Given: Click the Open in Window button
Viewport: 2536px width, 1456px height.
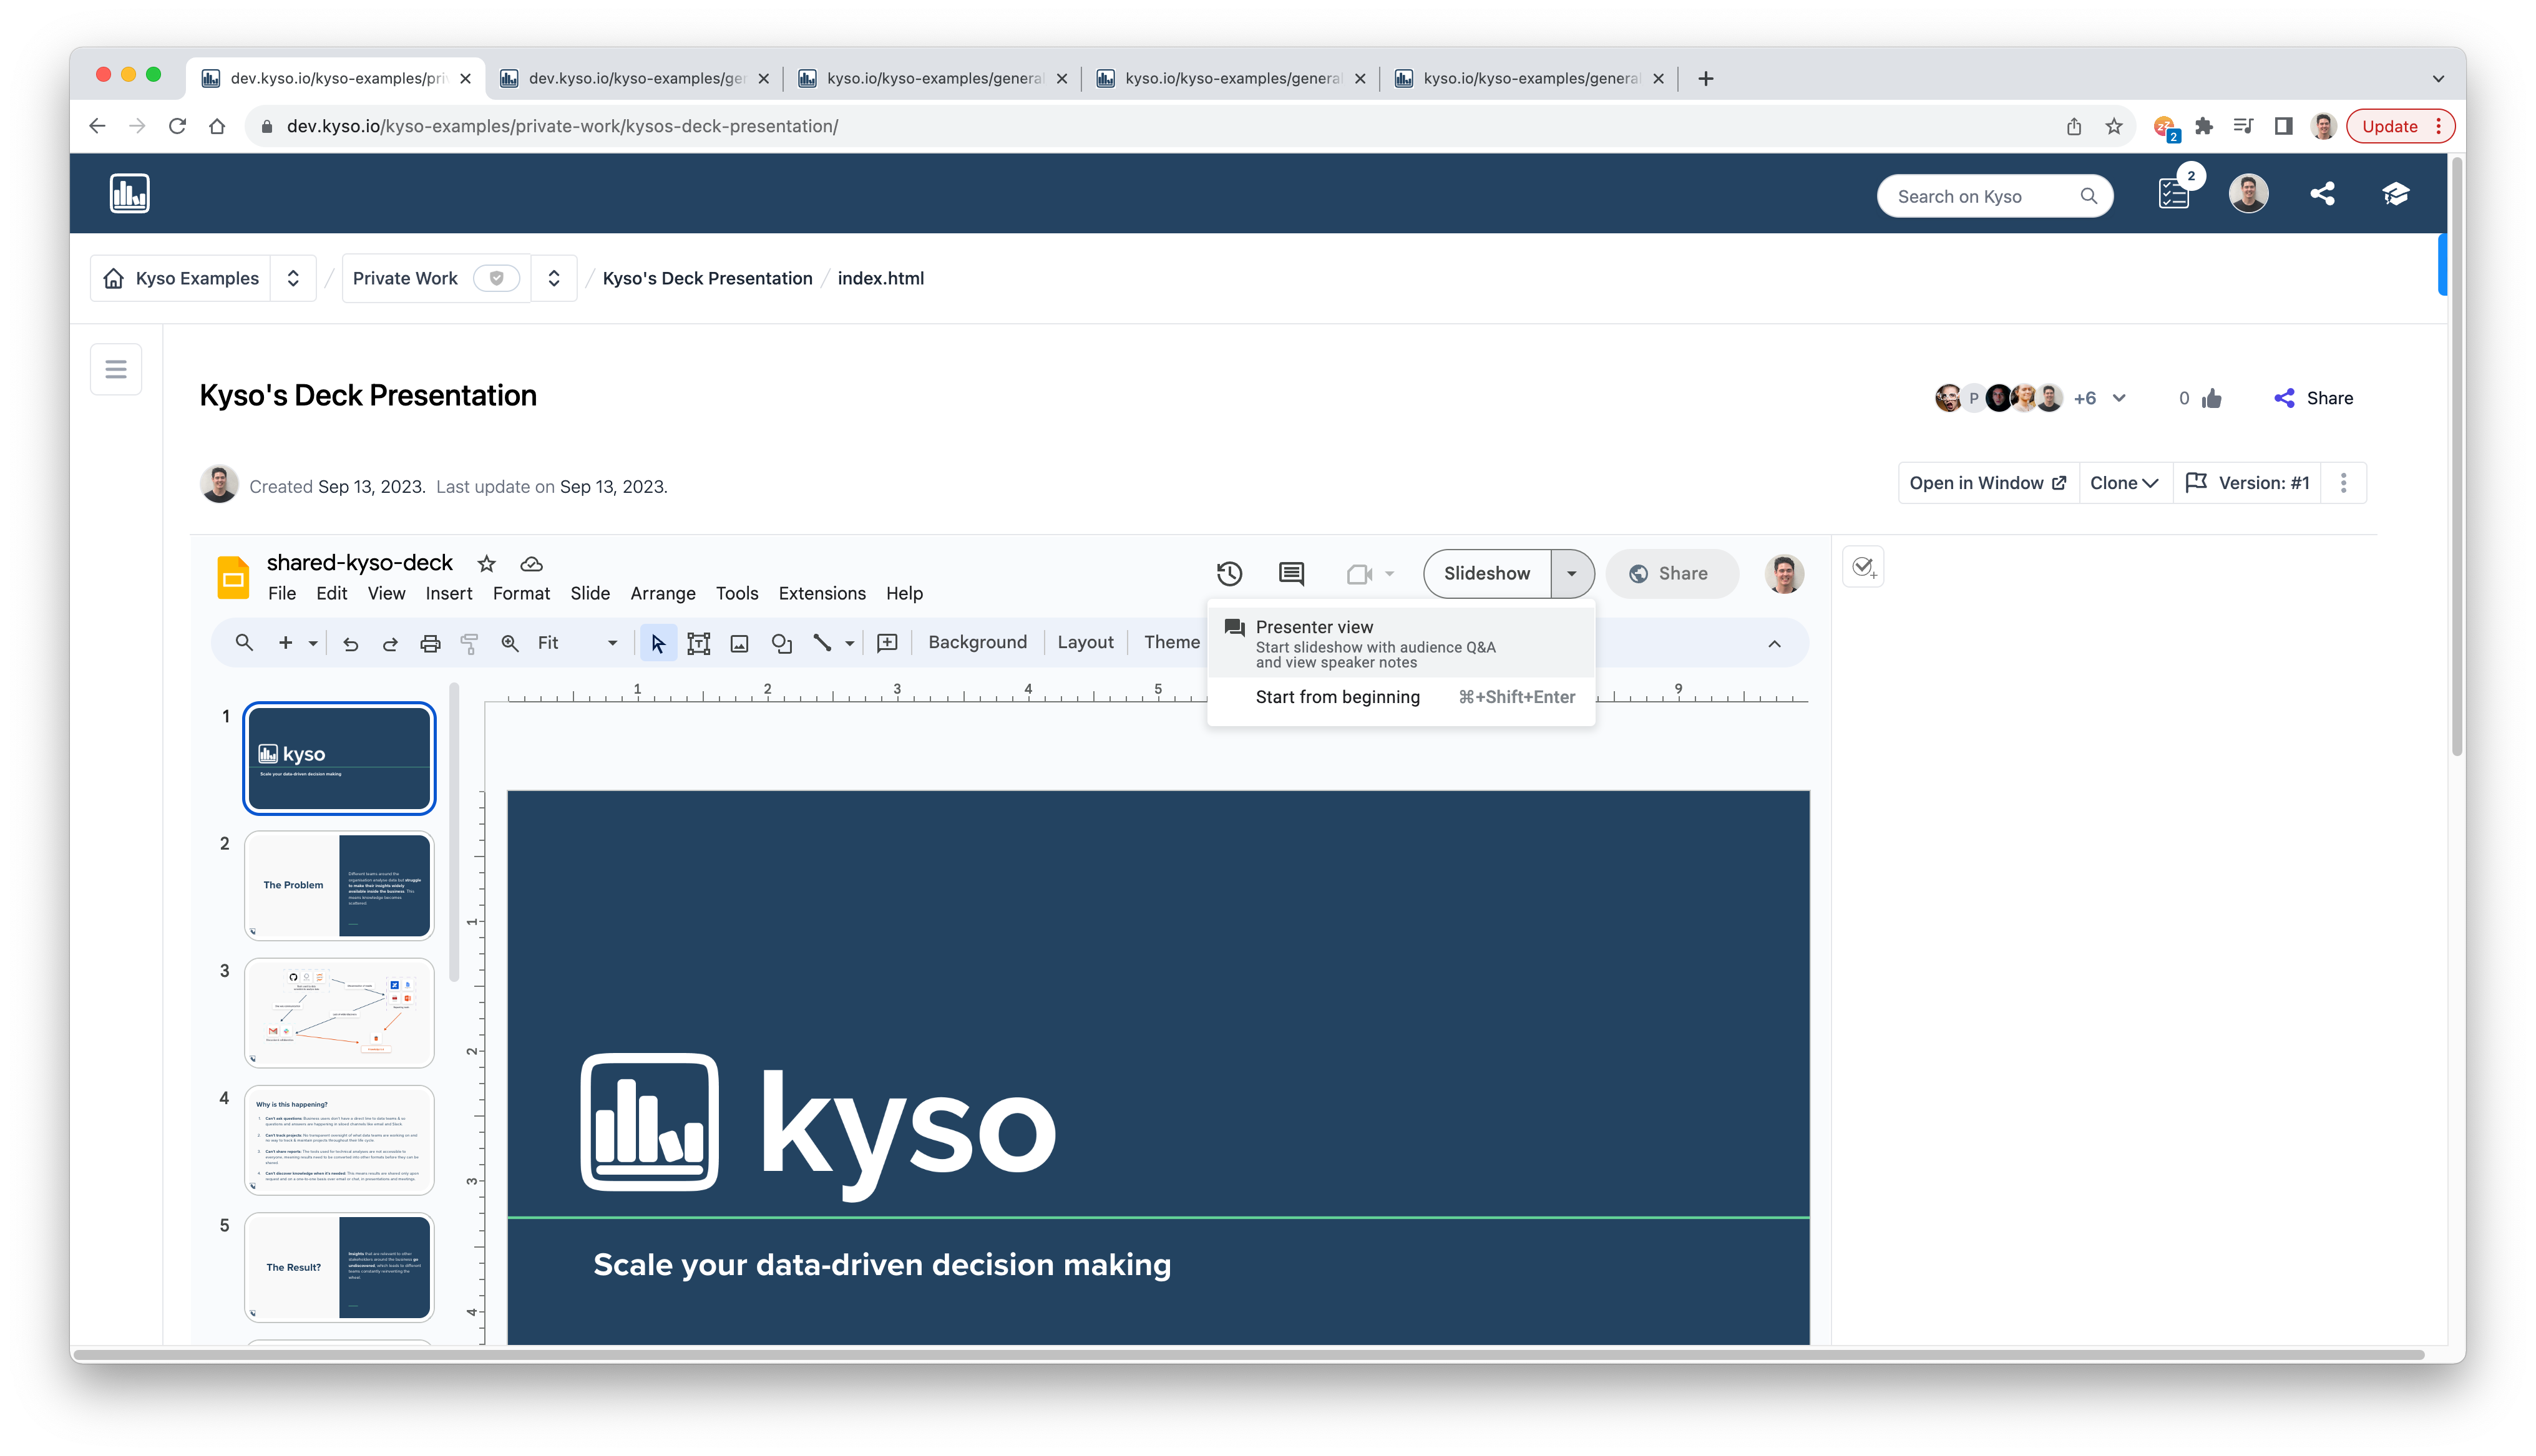Looking at the screenshot, I should pyautogui.click(x=1987, y=483).
